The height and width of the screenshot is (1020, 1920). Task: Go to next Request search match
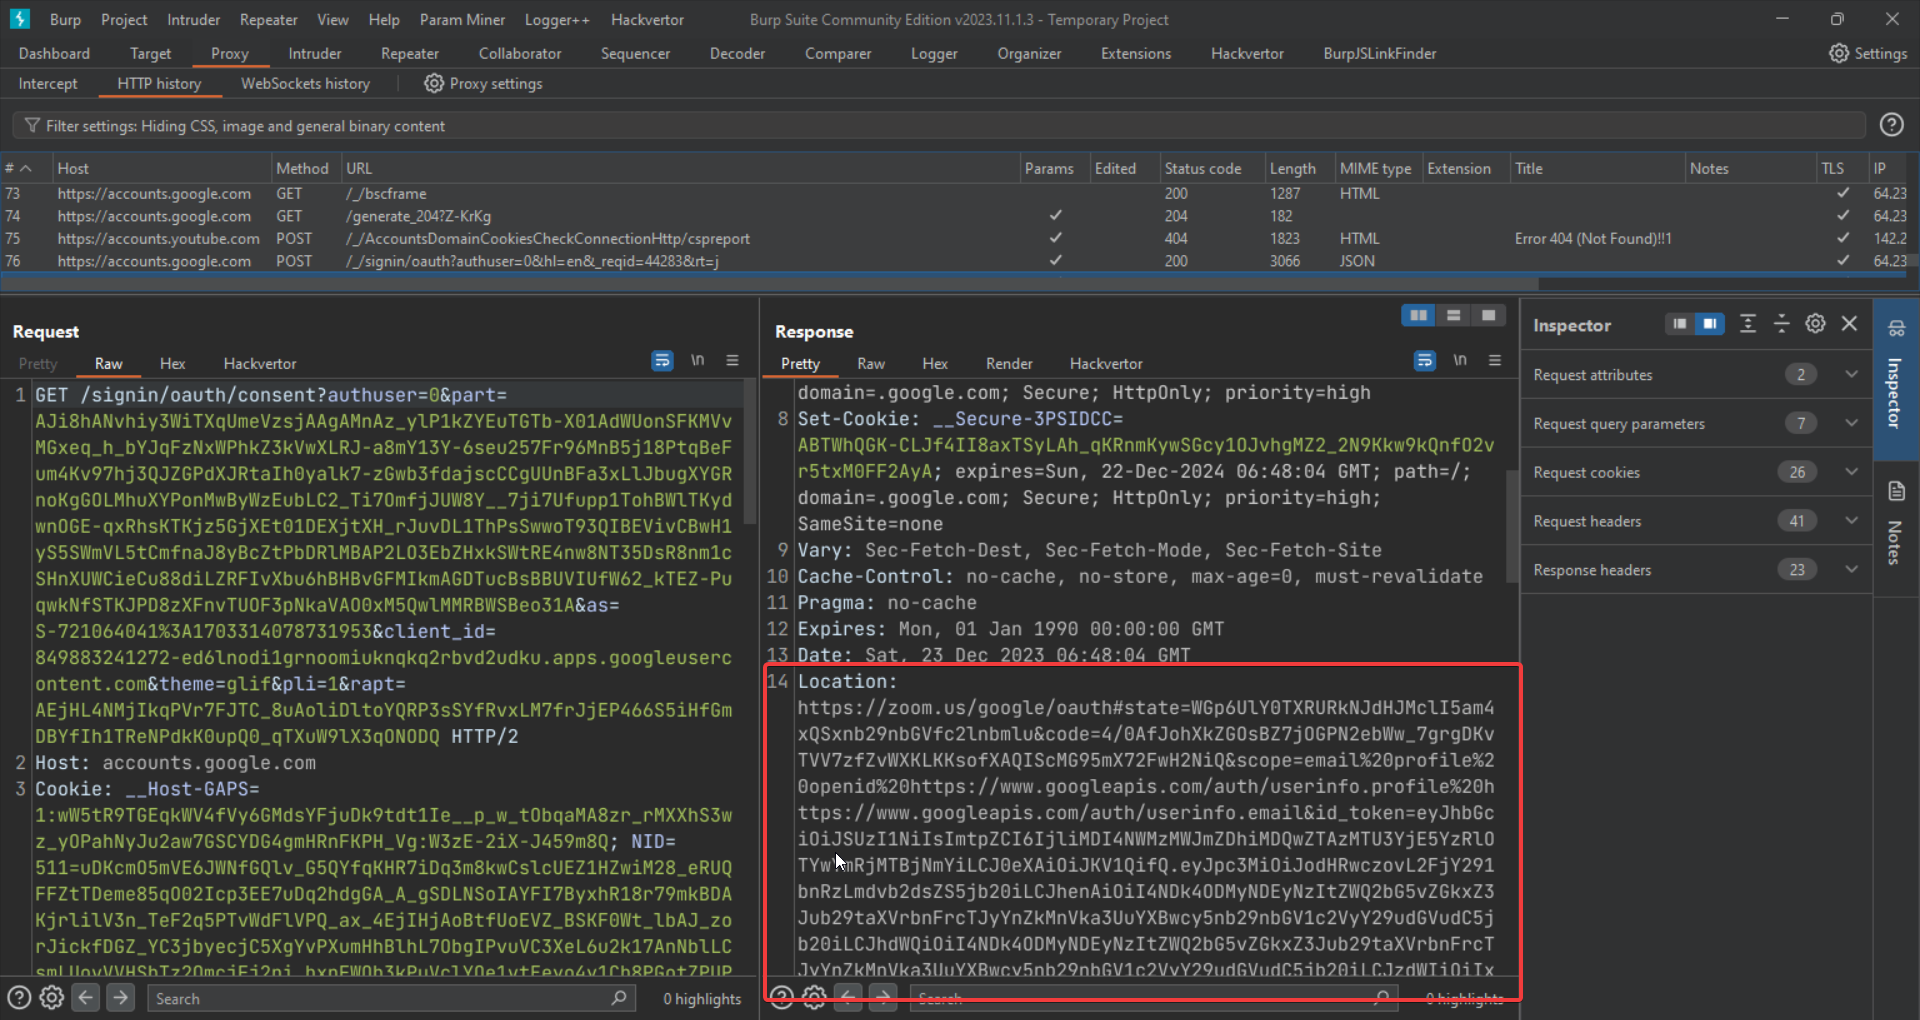[x=120, y=997]
